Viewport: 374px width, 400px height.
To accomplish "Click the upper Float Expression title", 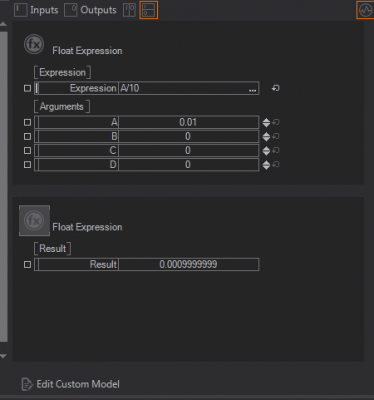I will (x=87, y=51).
